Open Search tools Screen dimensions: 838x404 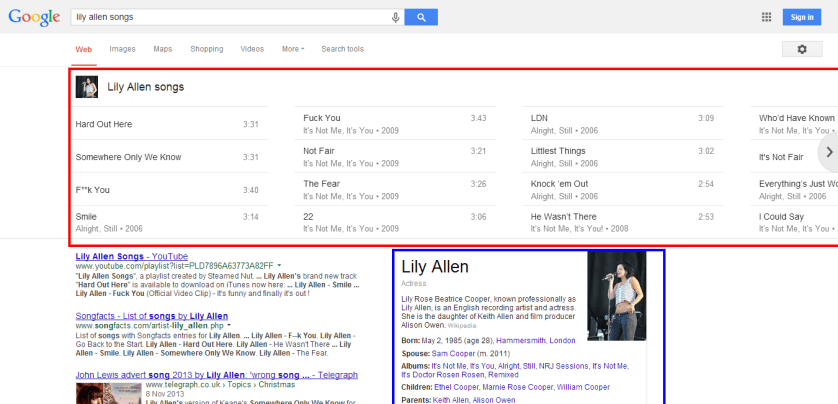[x=342, y=49]
